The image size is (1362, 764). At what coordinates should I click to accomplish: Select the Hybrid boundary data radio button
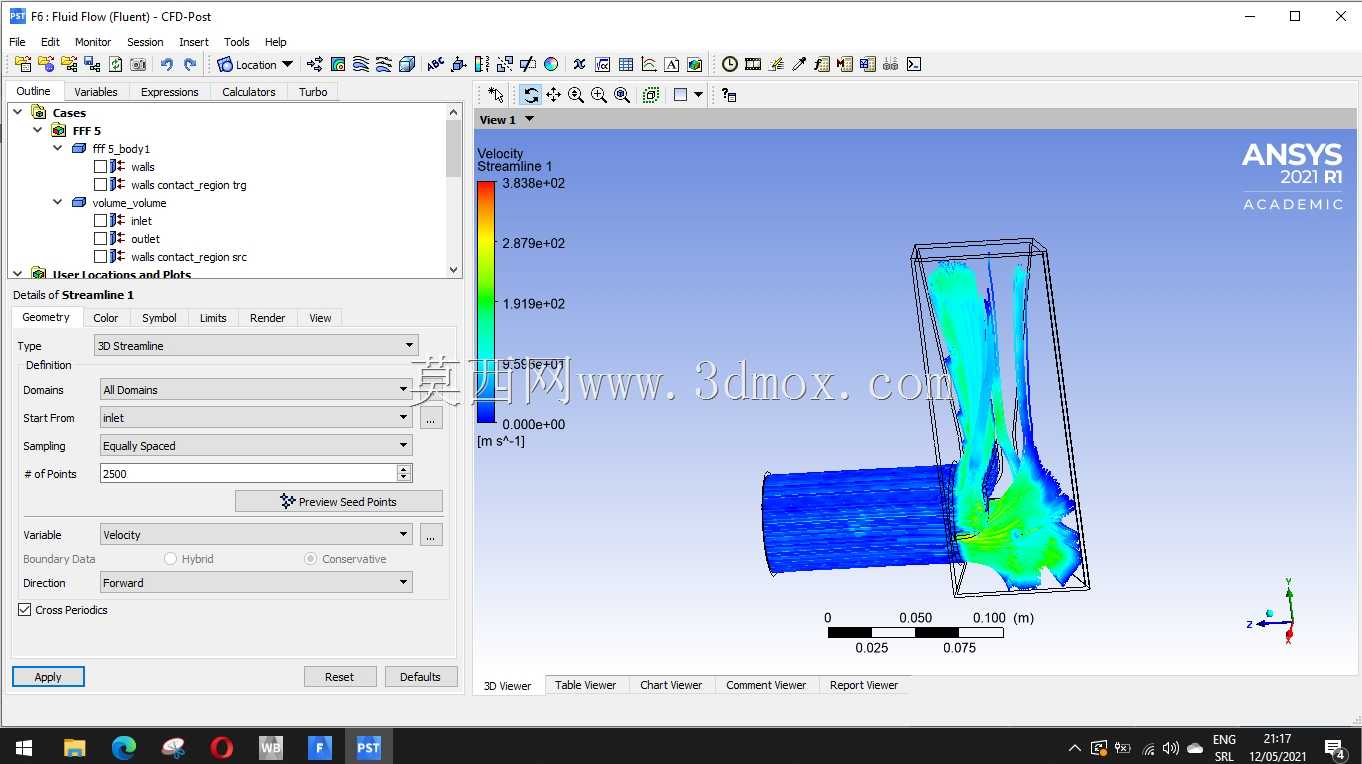tap(171, 559)
